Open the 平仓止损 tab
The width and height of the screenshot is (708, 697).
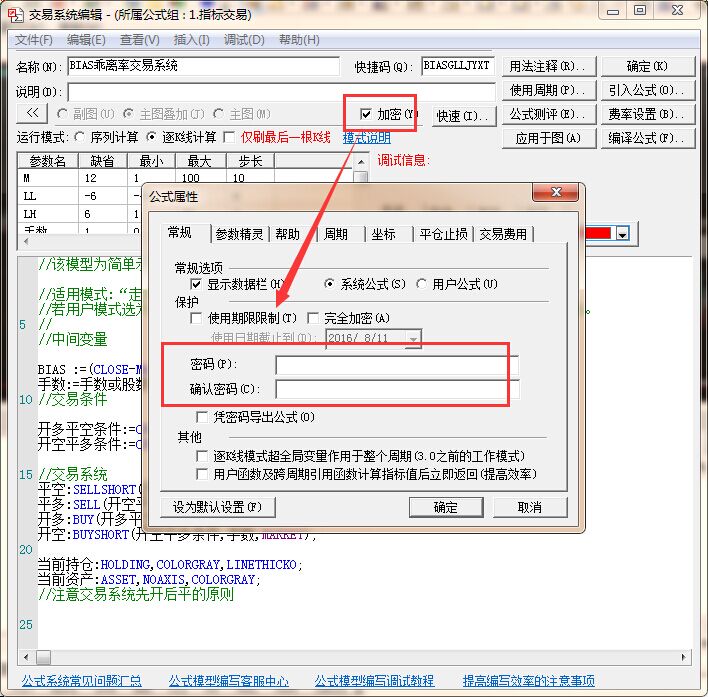click(443, 234)
